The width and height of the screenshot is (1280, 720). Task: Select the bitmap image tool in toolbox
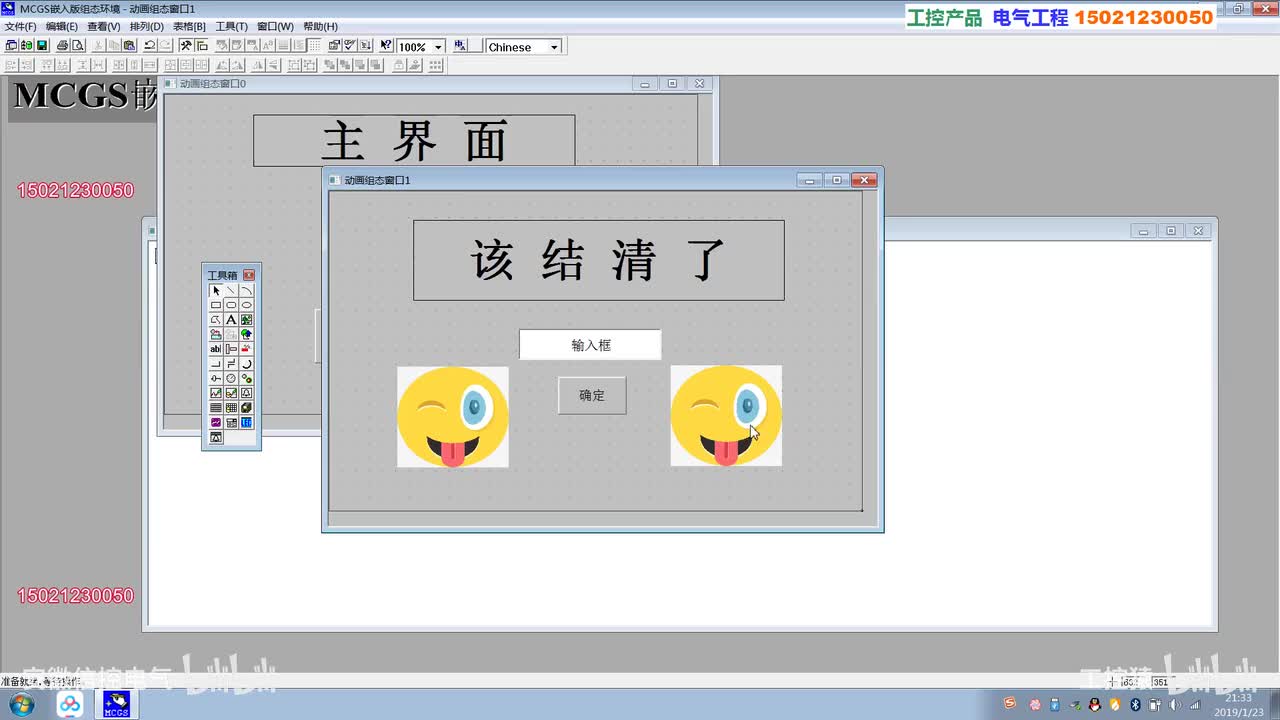[x=246, y=320]
